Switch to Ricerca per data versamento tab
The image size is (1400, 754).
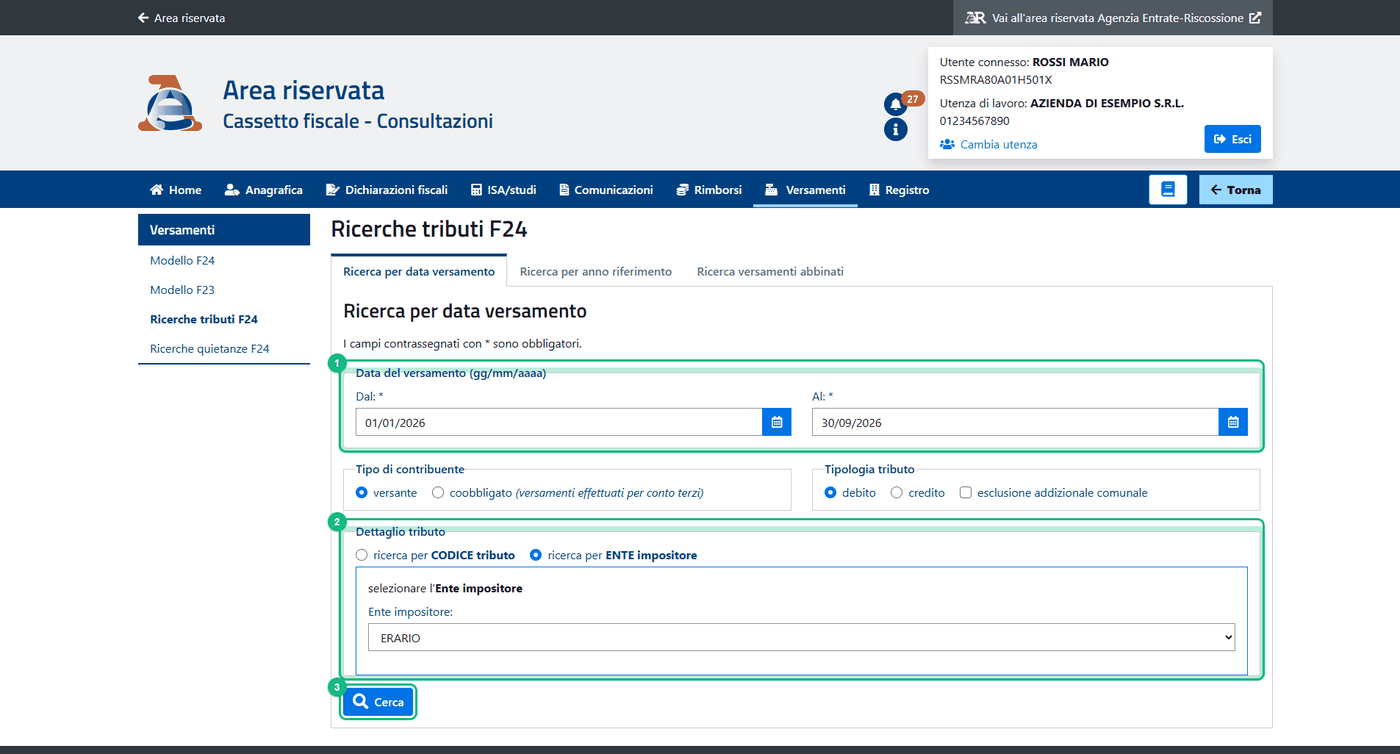[419, 271]
